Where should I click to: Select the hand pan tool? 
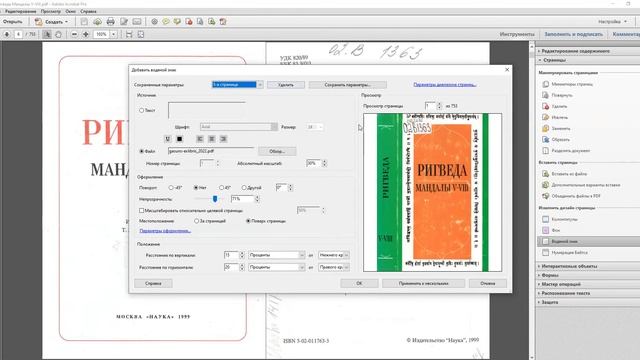click(x=58, y=34)
